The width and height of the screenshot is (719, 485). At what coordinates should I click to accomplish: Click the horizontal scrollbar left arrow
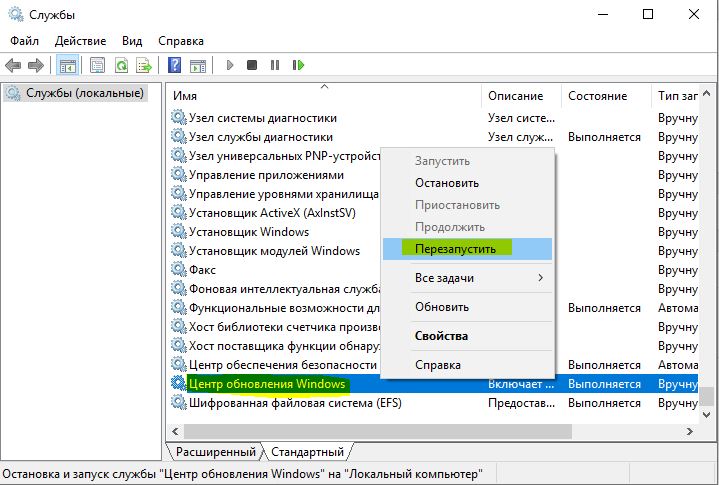pos(175,431)
